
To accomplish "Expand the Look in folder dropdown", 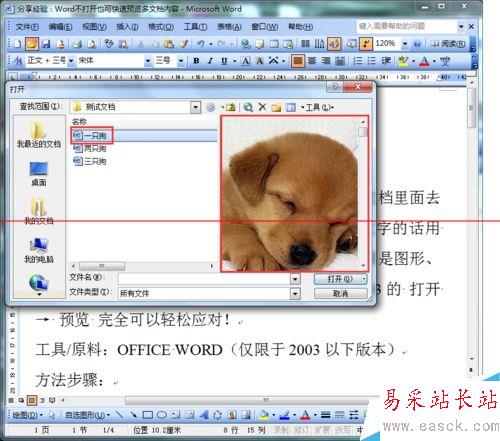I will (x=195, y=107).
